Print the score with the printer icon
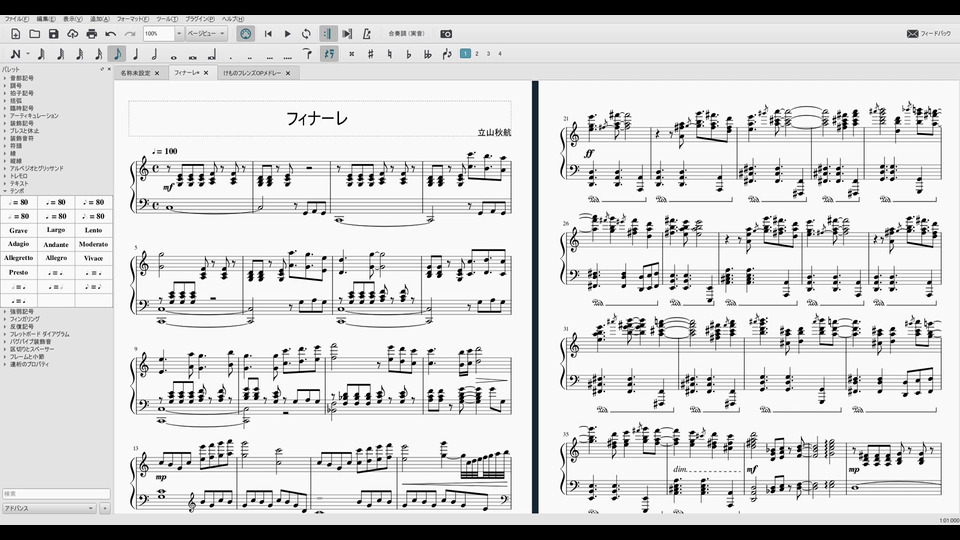The image size is (960, 540). tap(92, 34)
